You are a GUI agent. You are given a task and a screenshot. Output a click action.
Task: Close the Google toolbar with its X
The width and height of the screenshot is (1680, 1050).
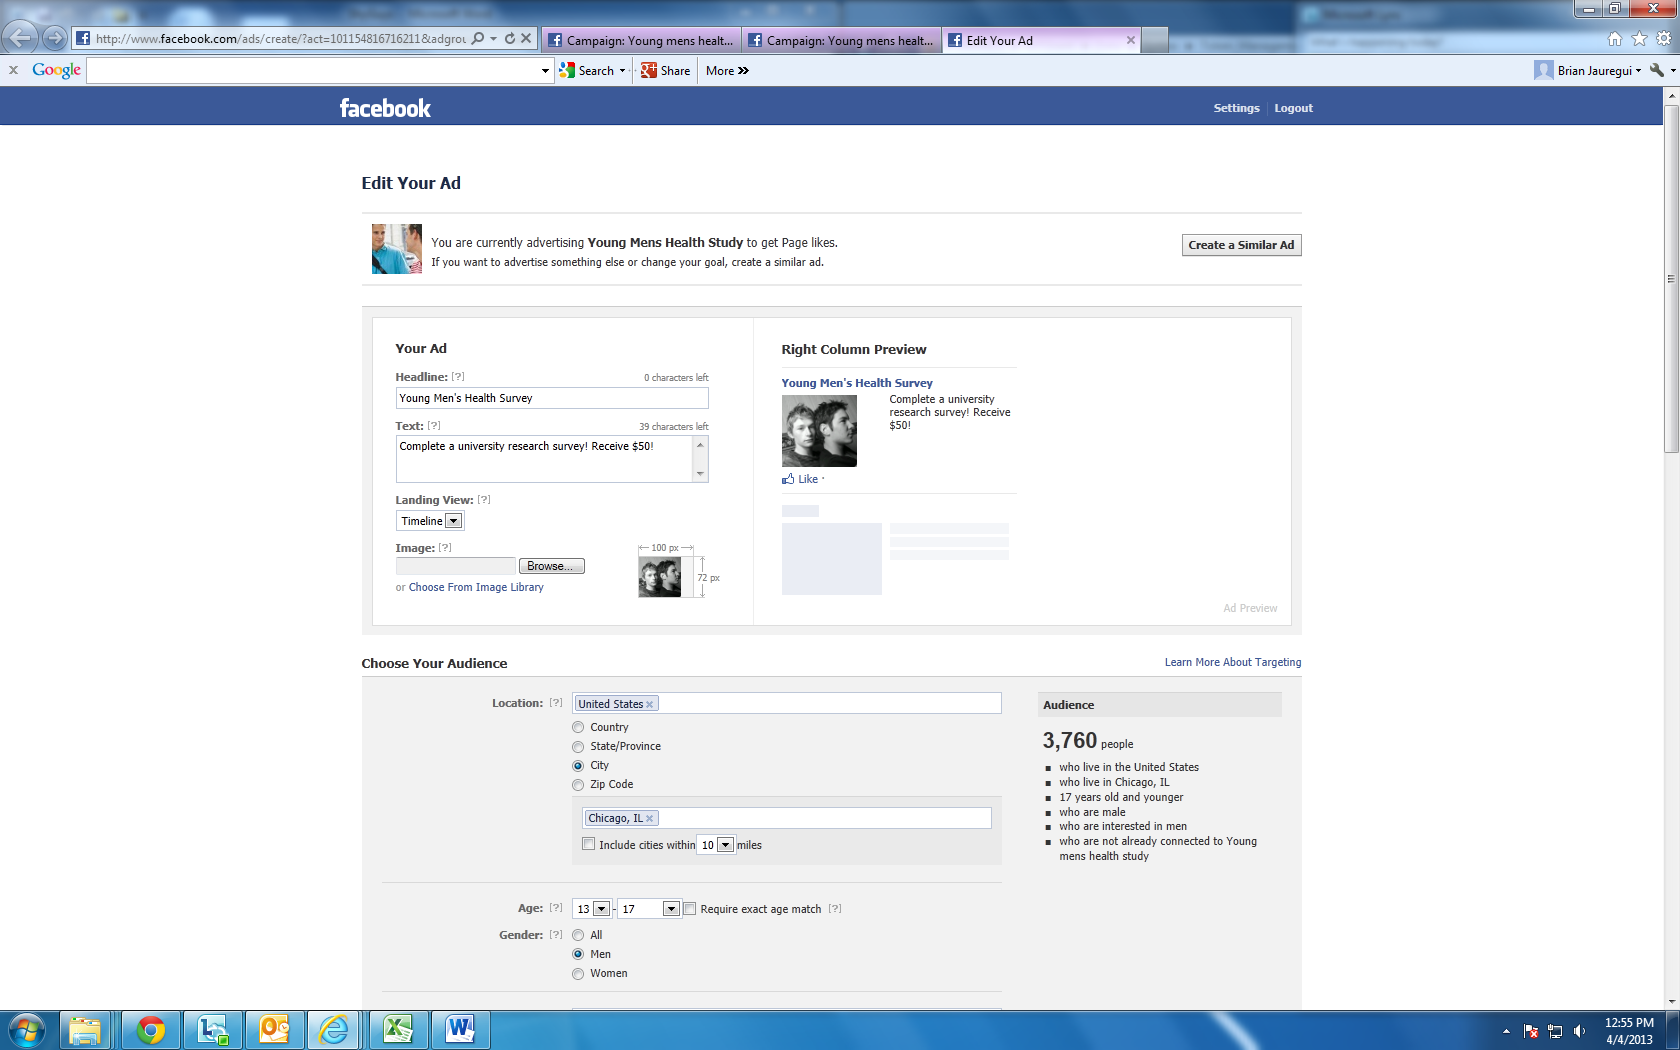tap(13, 70)
